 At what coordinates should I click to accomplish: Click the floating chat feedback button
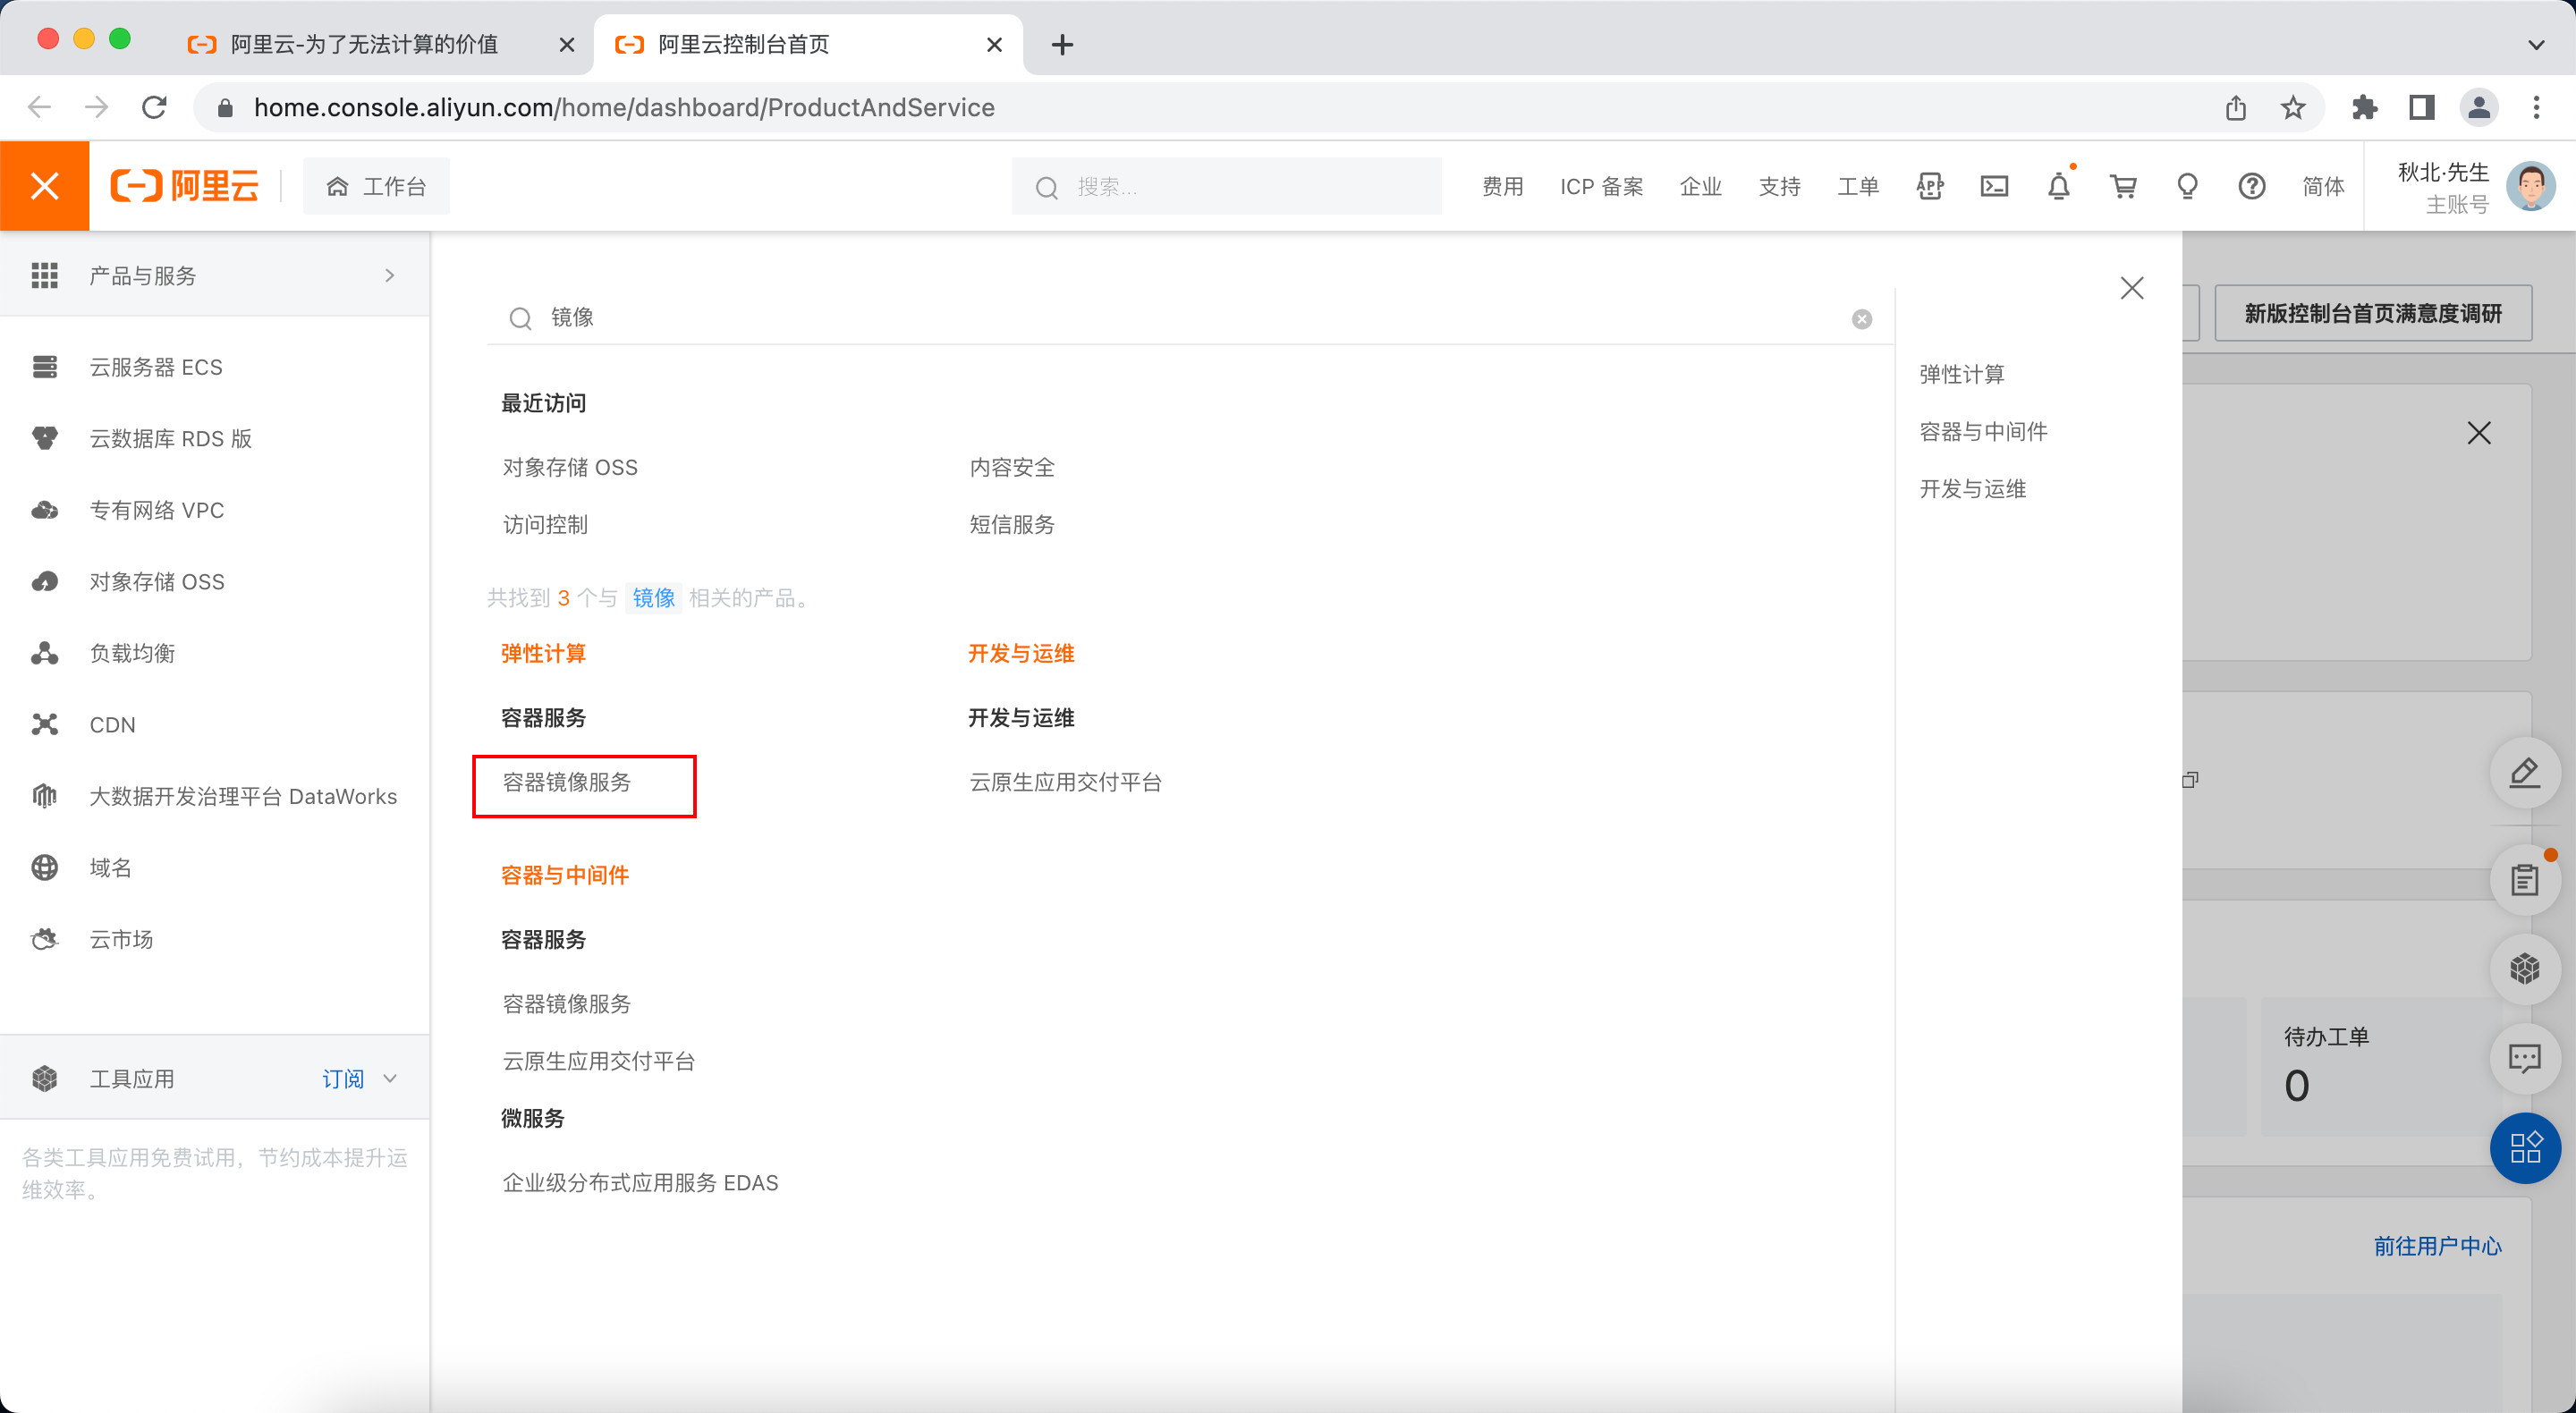(2525, 1058)
